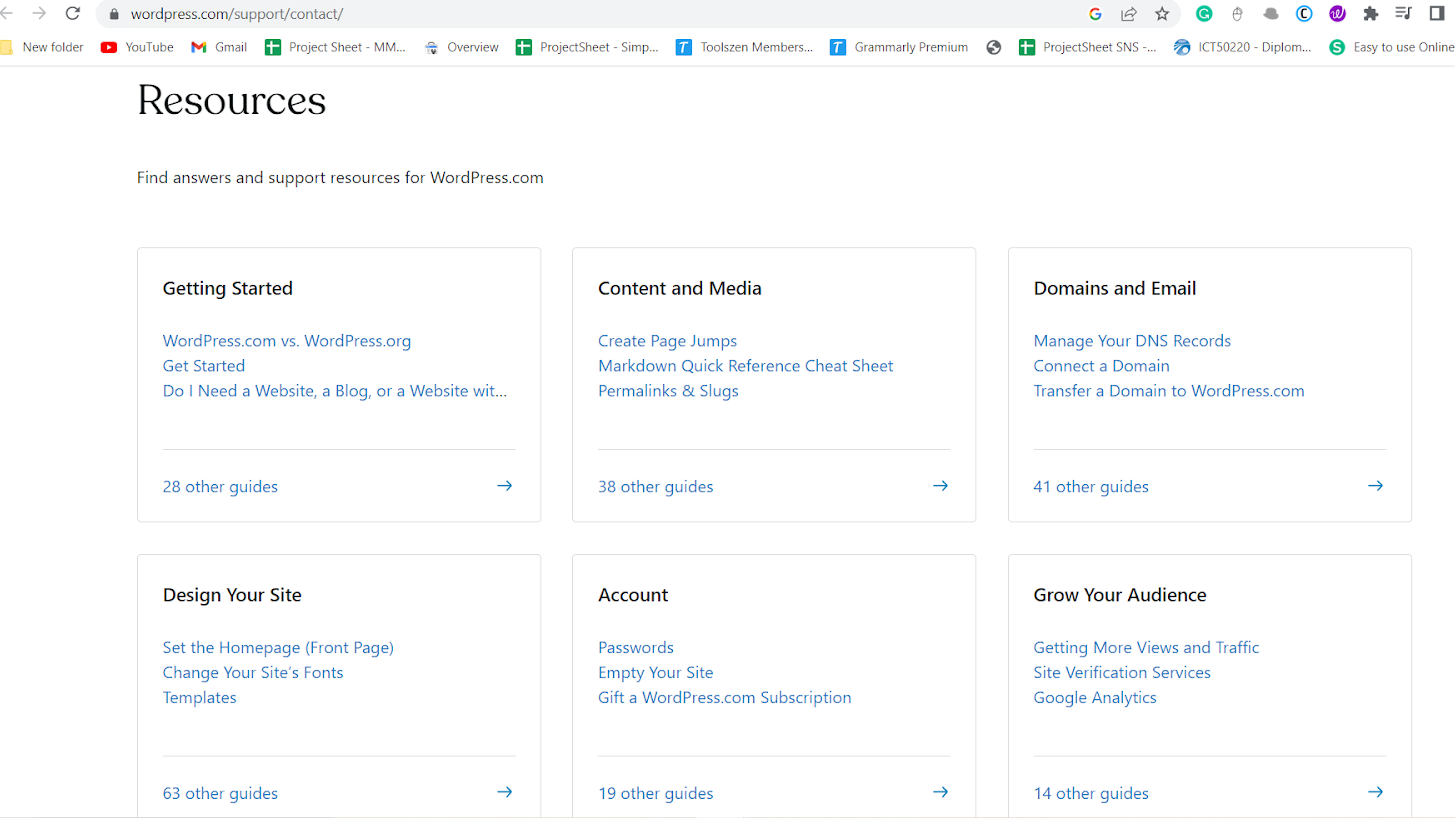View site info via the address bar padlock

(x=113, y=14)
